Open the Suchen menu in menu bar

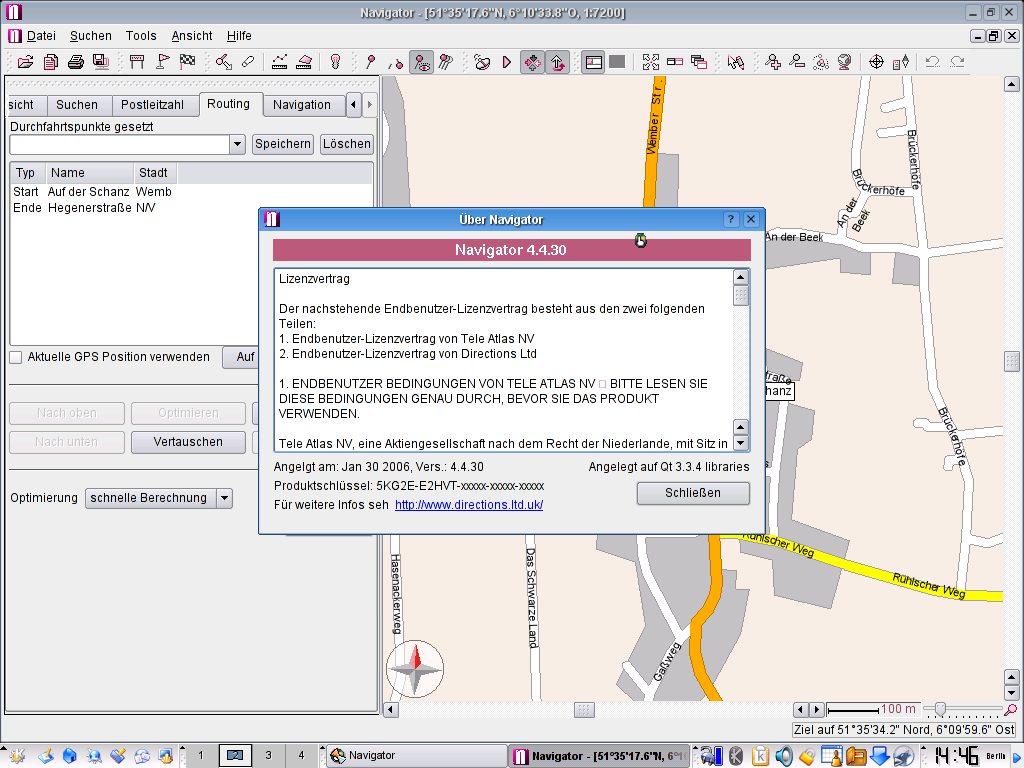coord(91,36)
